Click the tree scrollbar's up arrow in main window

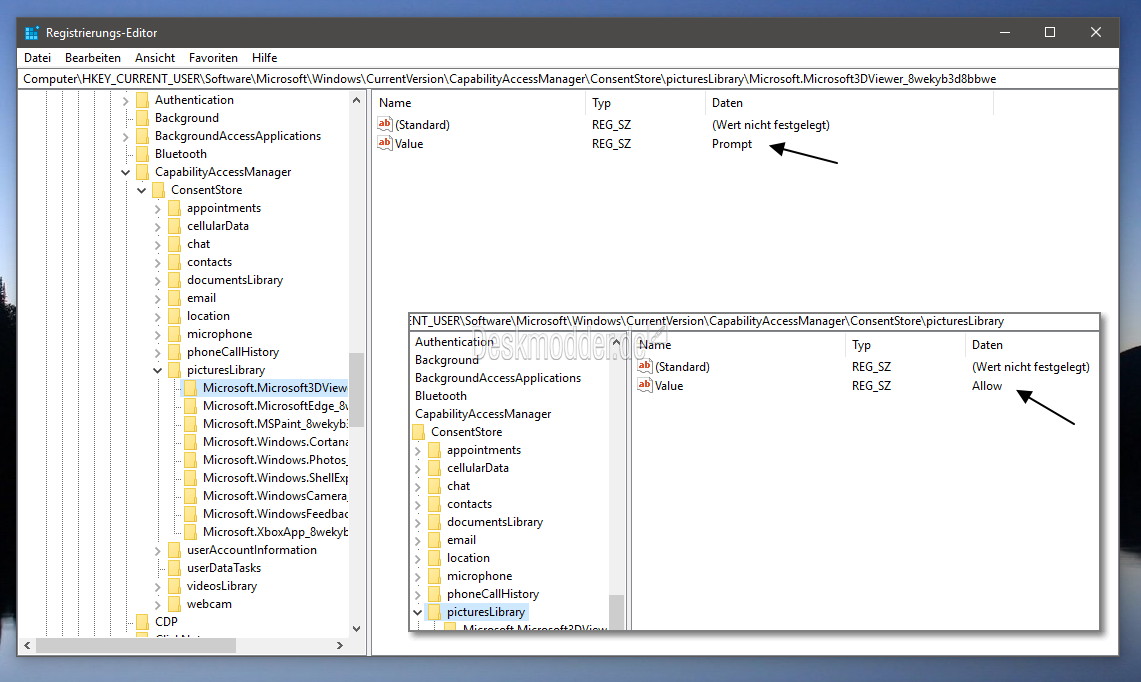point(357,100)
